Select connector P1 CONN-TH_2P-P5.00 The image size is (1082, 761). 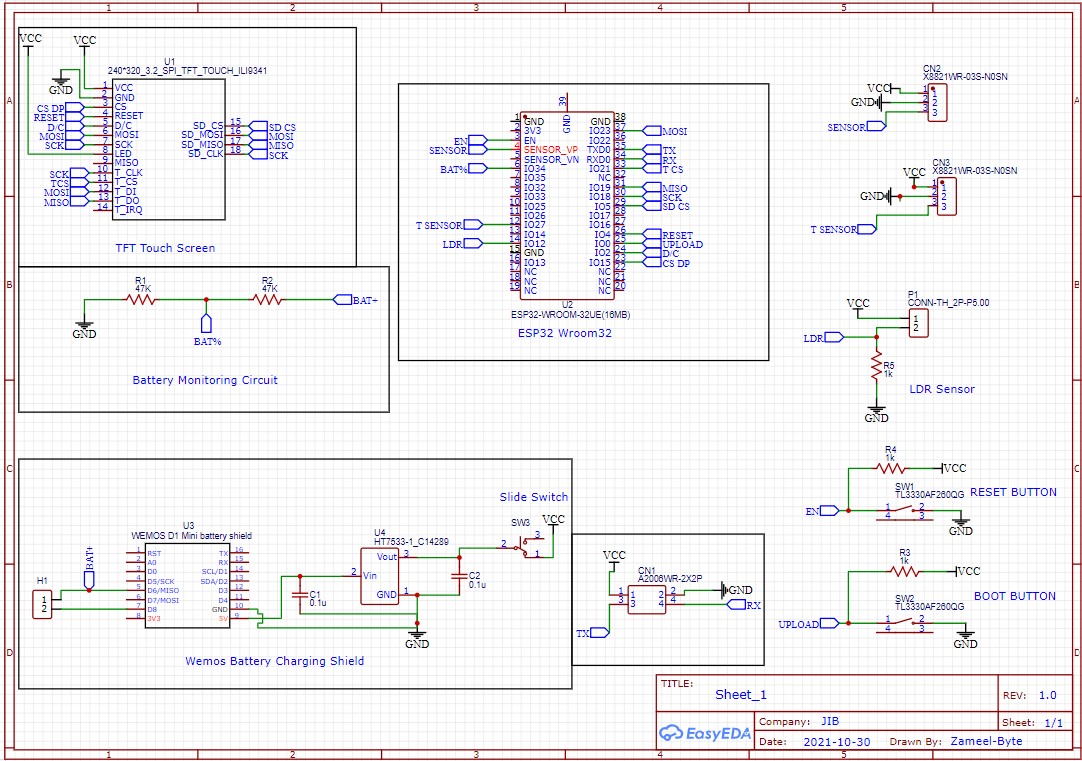click(x=918, y=323)
